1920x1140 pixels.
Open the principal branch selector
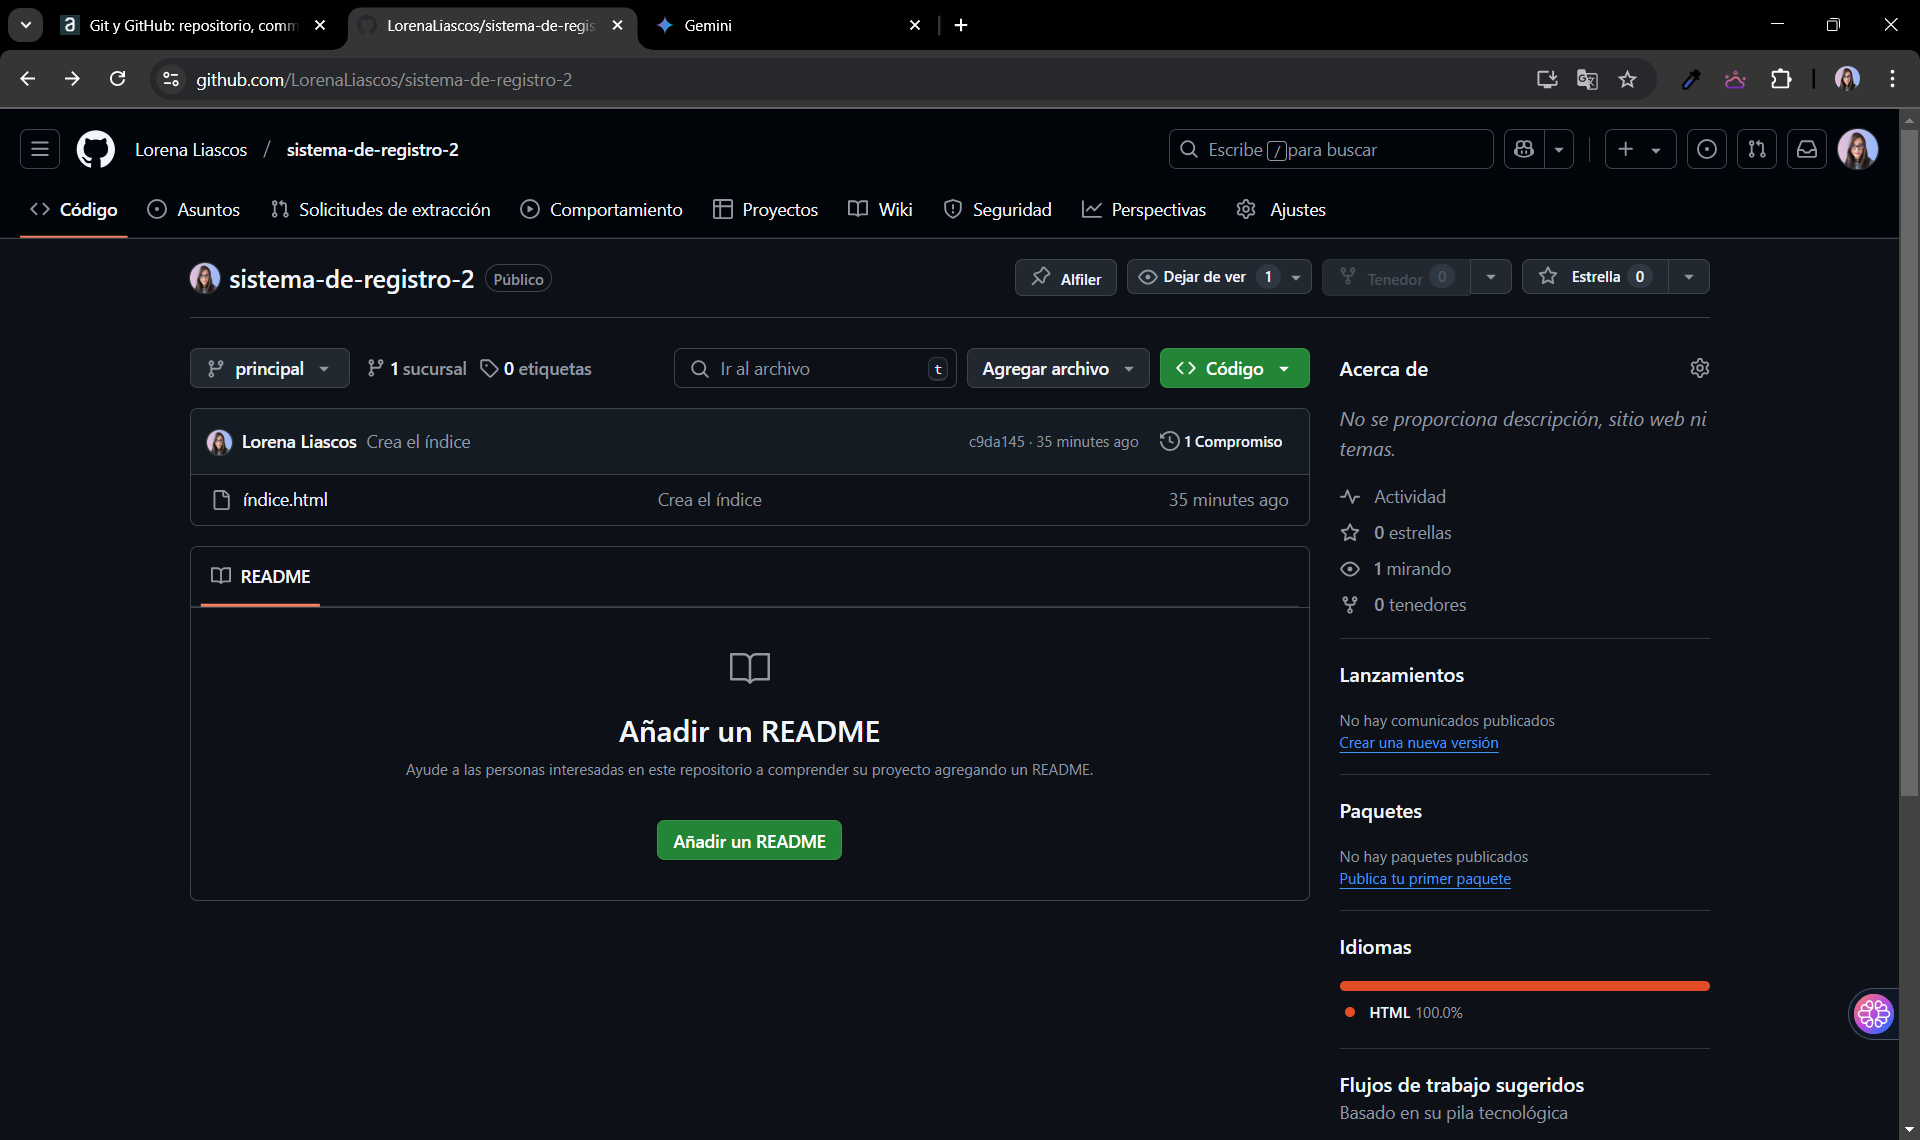(x=270, y=368)
